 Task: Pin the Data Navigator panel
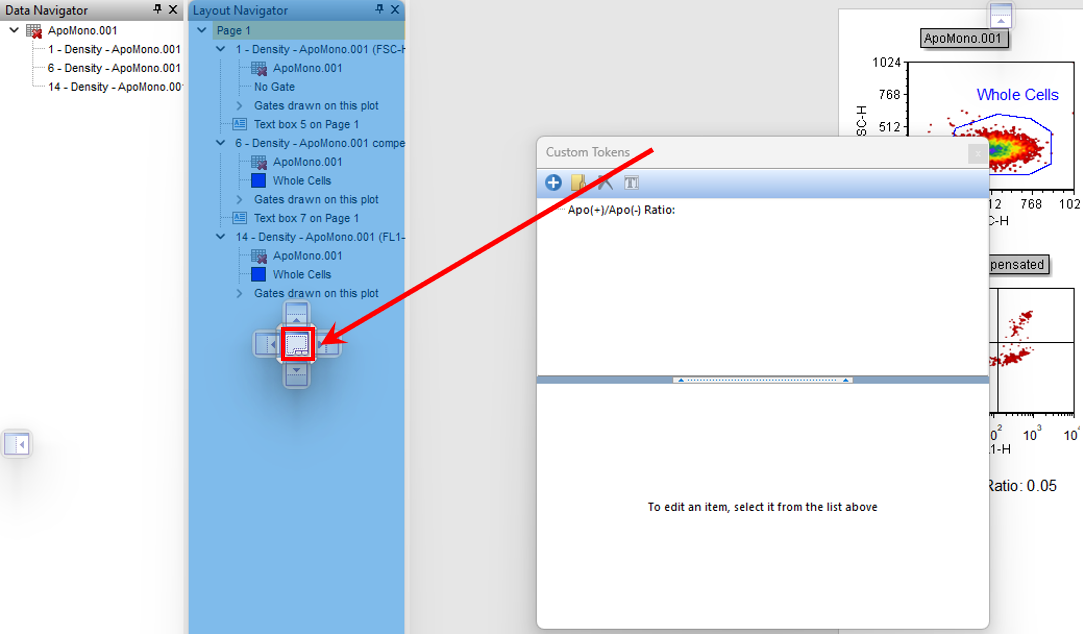pyautogui.click(x=157, y=9)
